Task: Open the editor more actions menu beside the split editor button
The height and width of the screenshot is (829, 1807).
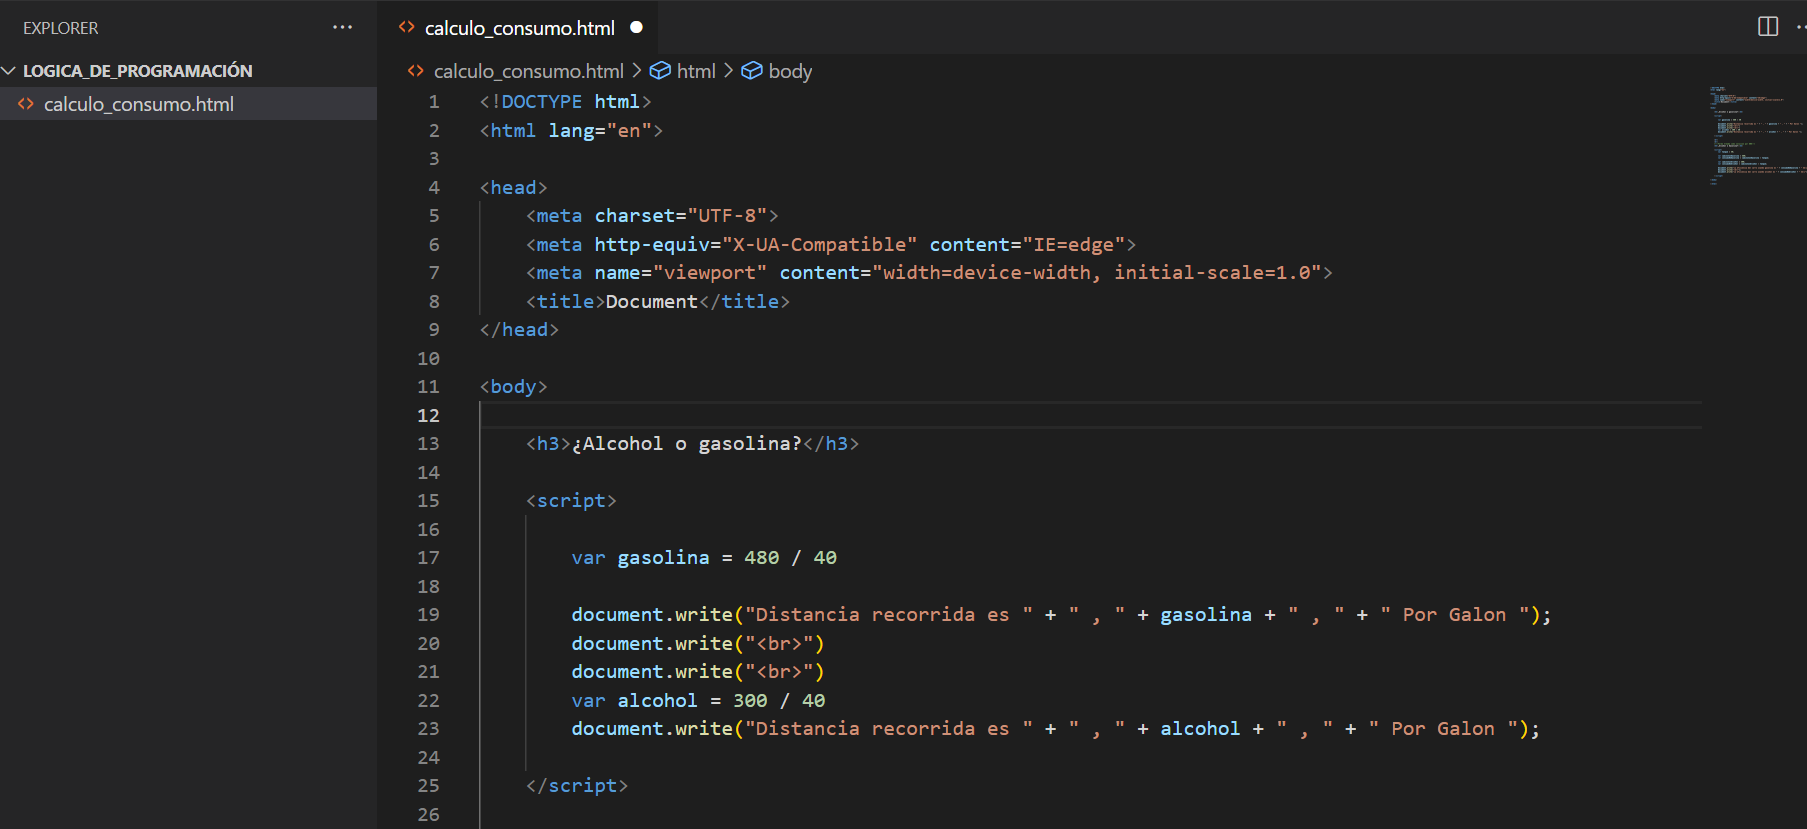Action: click(1800, 27)
